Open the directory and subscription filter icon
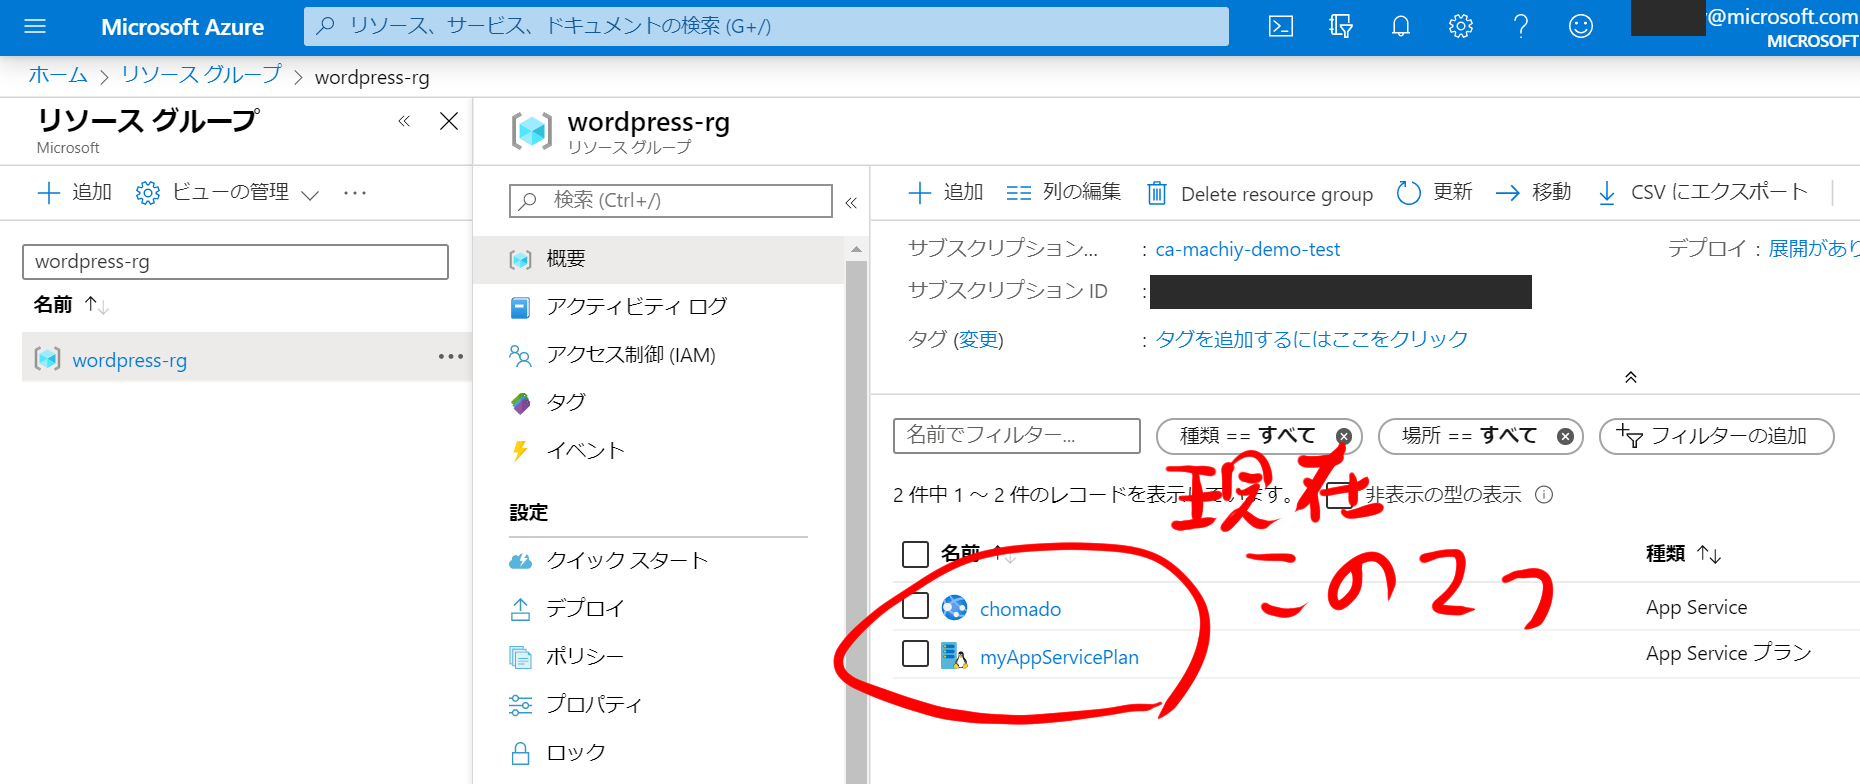The image size is (1860, 784). pos(1341,26)
